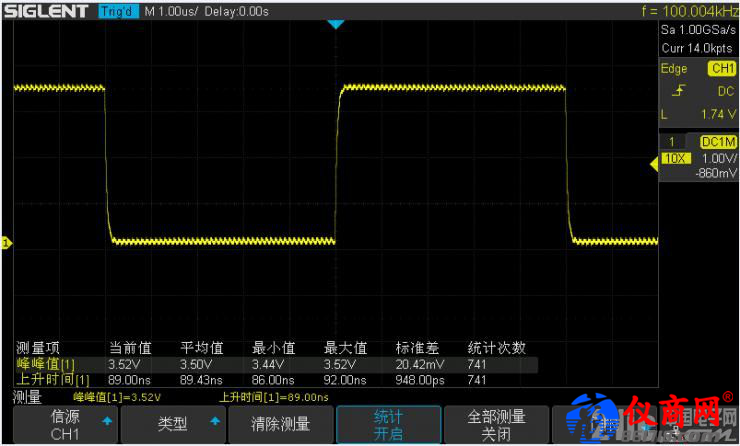Viewport: 740px width, 446px height.
Task: Click the SIGLENT logo
Action: 45,11
